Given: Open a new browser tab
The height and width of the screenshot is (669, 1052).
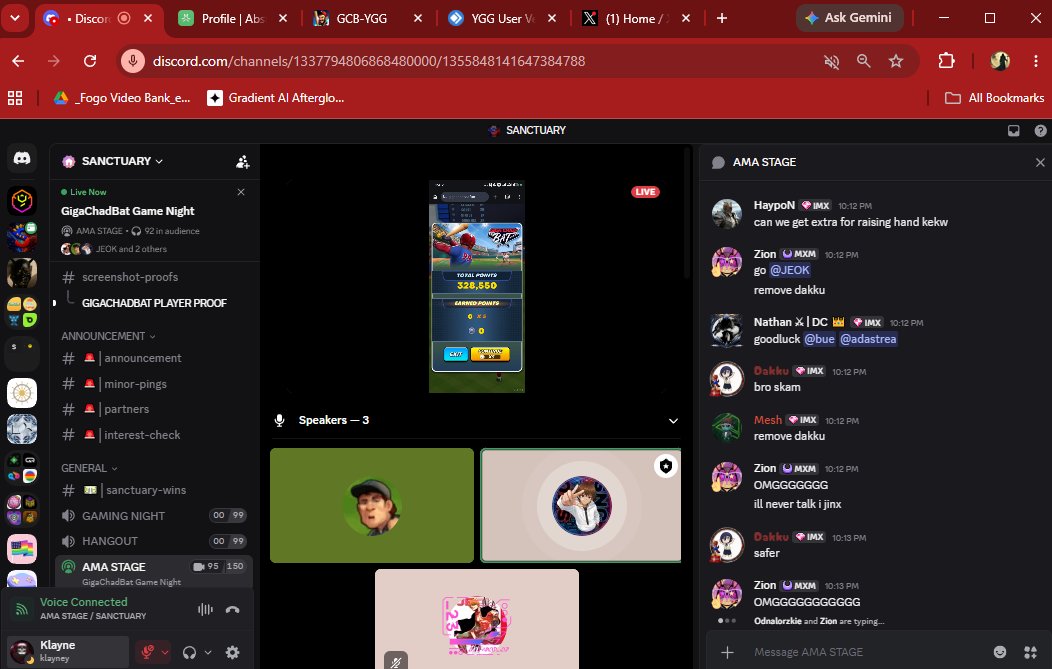Looking at the screenshot, I should (x=722, y=19).
